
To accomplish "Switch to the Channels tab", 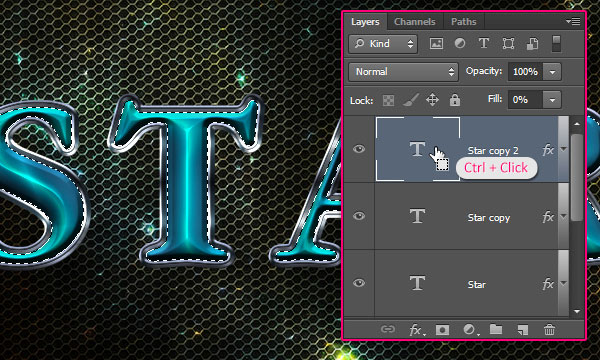I will (415, 22).
